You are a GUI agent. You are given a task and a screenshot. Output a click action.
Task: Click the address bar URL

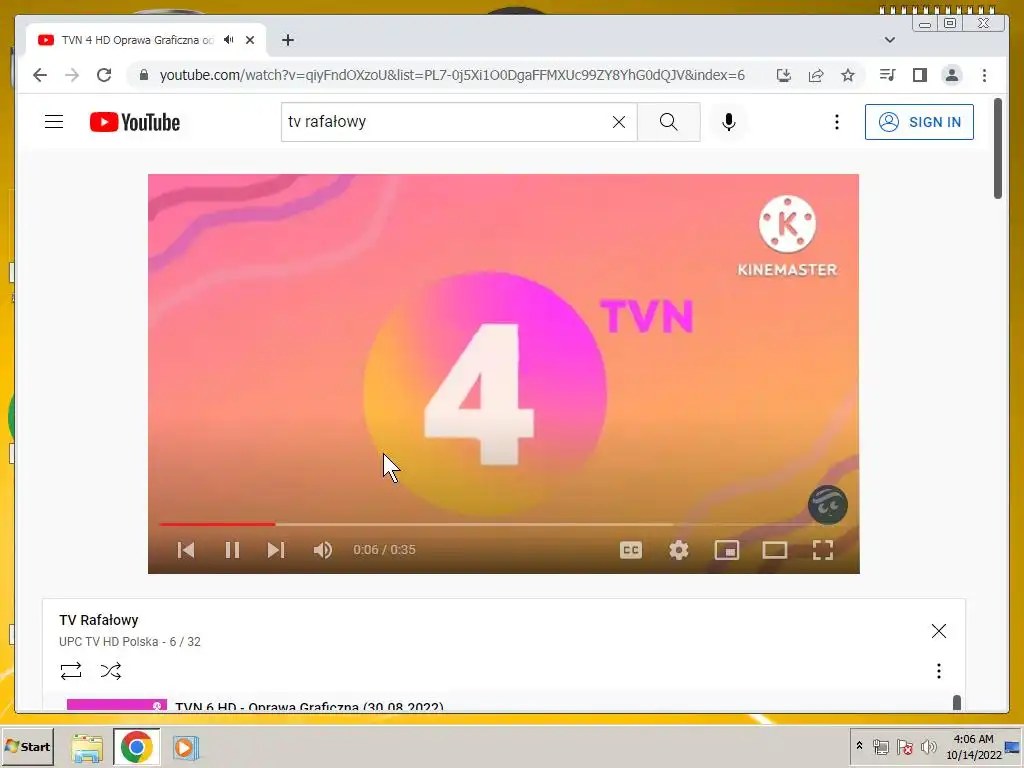tap(452, 75)
